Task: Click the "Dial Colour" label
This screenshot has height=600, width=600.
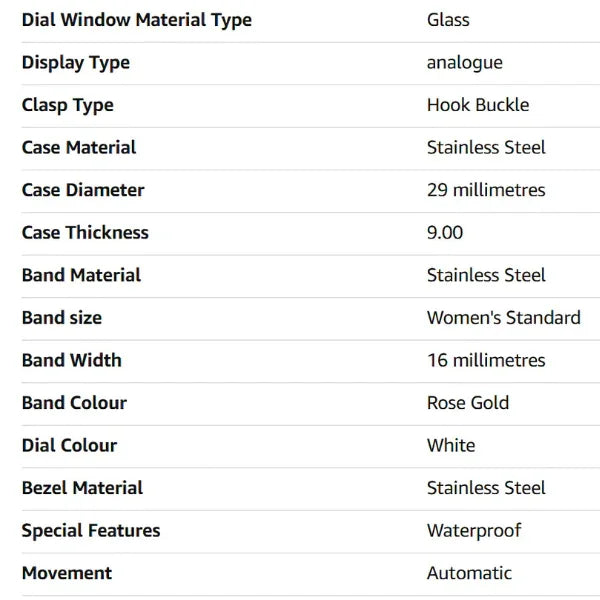Action: (69, 445)
